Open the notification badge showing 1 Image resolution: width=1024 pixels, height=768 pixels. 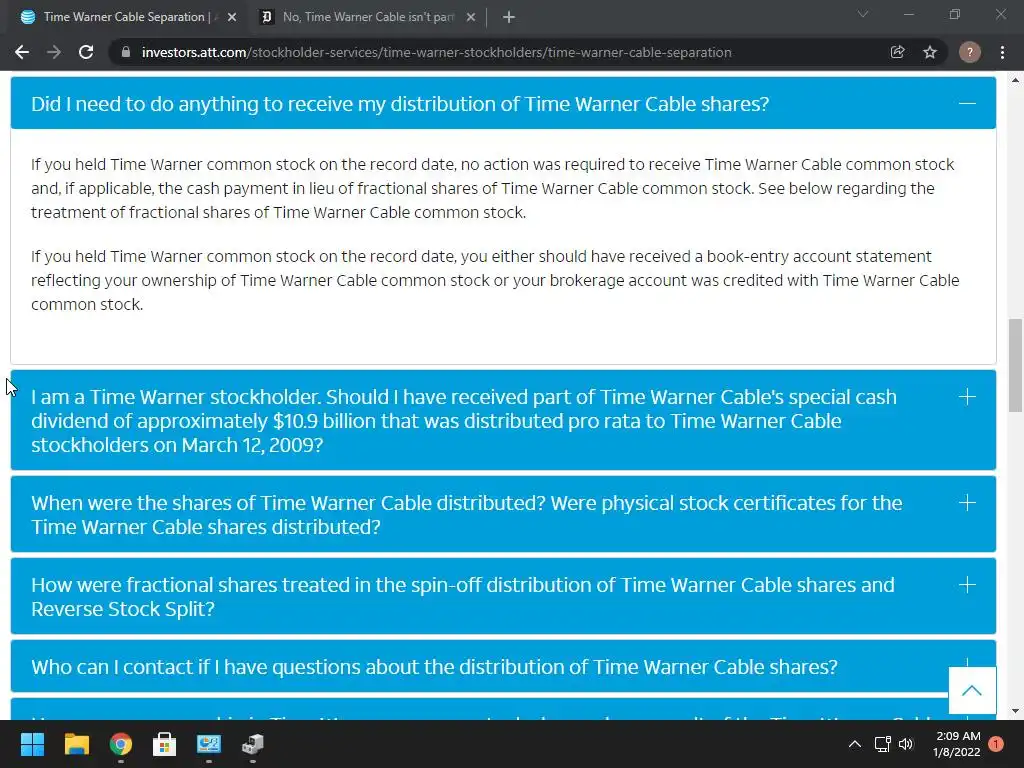[x=996, y=744]
